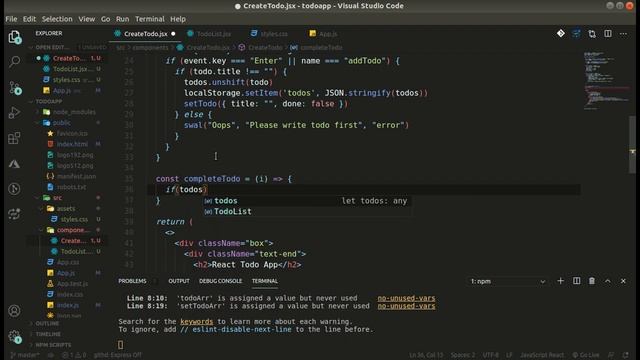
Task: Click the Ln 36, Col 13 cursor position
Action: tap(426, 355)
